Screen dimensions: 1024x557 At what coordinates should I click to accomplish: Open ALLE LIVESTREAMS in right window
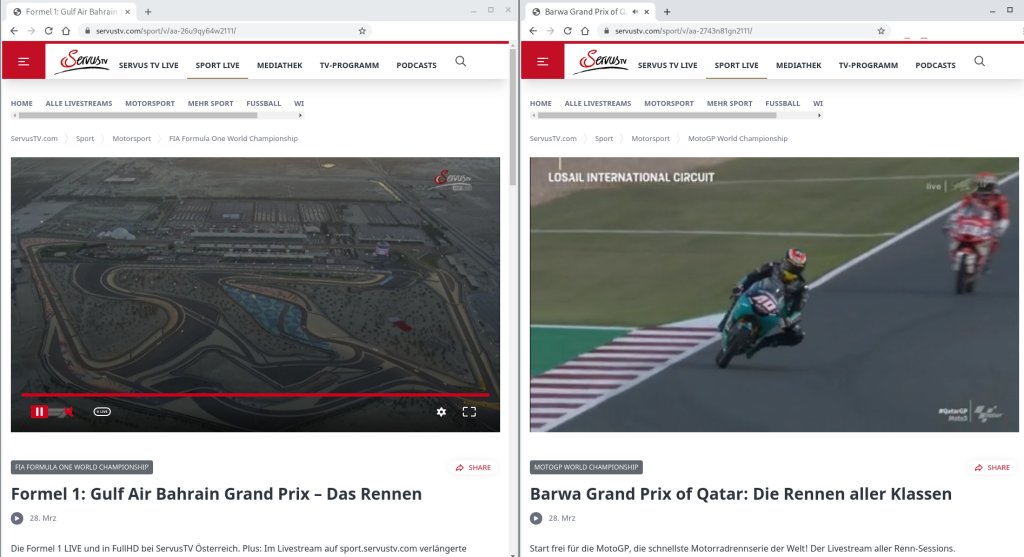pyautogui.click(x=598, y=103)
